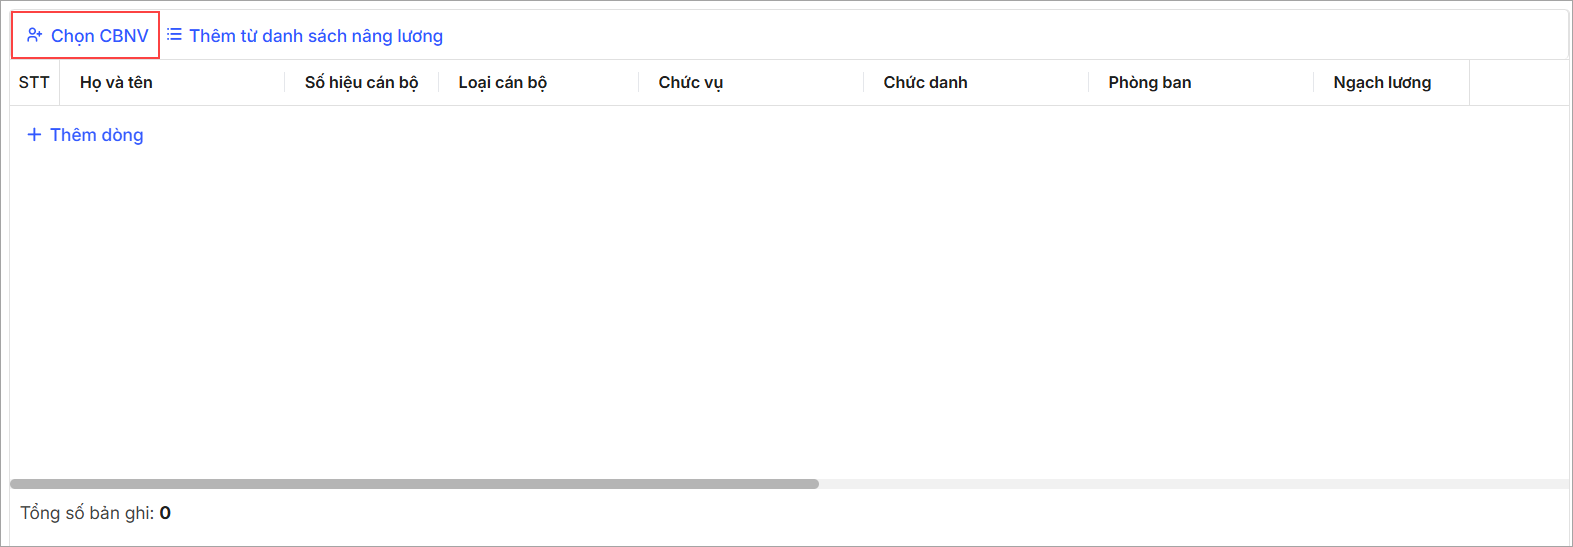Image resolution: width=1573 pixels, height=547 pixels.
Task: Click the column divider after Chức vụ
Action: [863, 82]
